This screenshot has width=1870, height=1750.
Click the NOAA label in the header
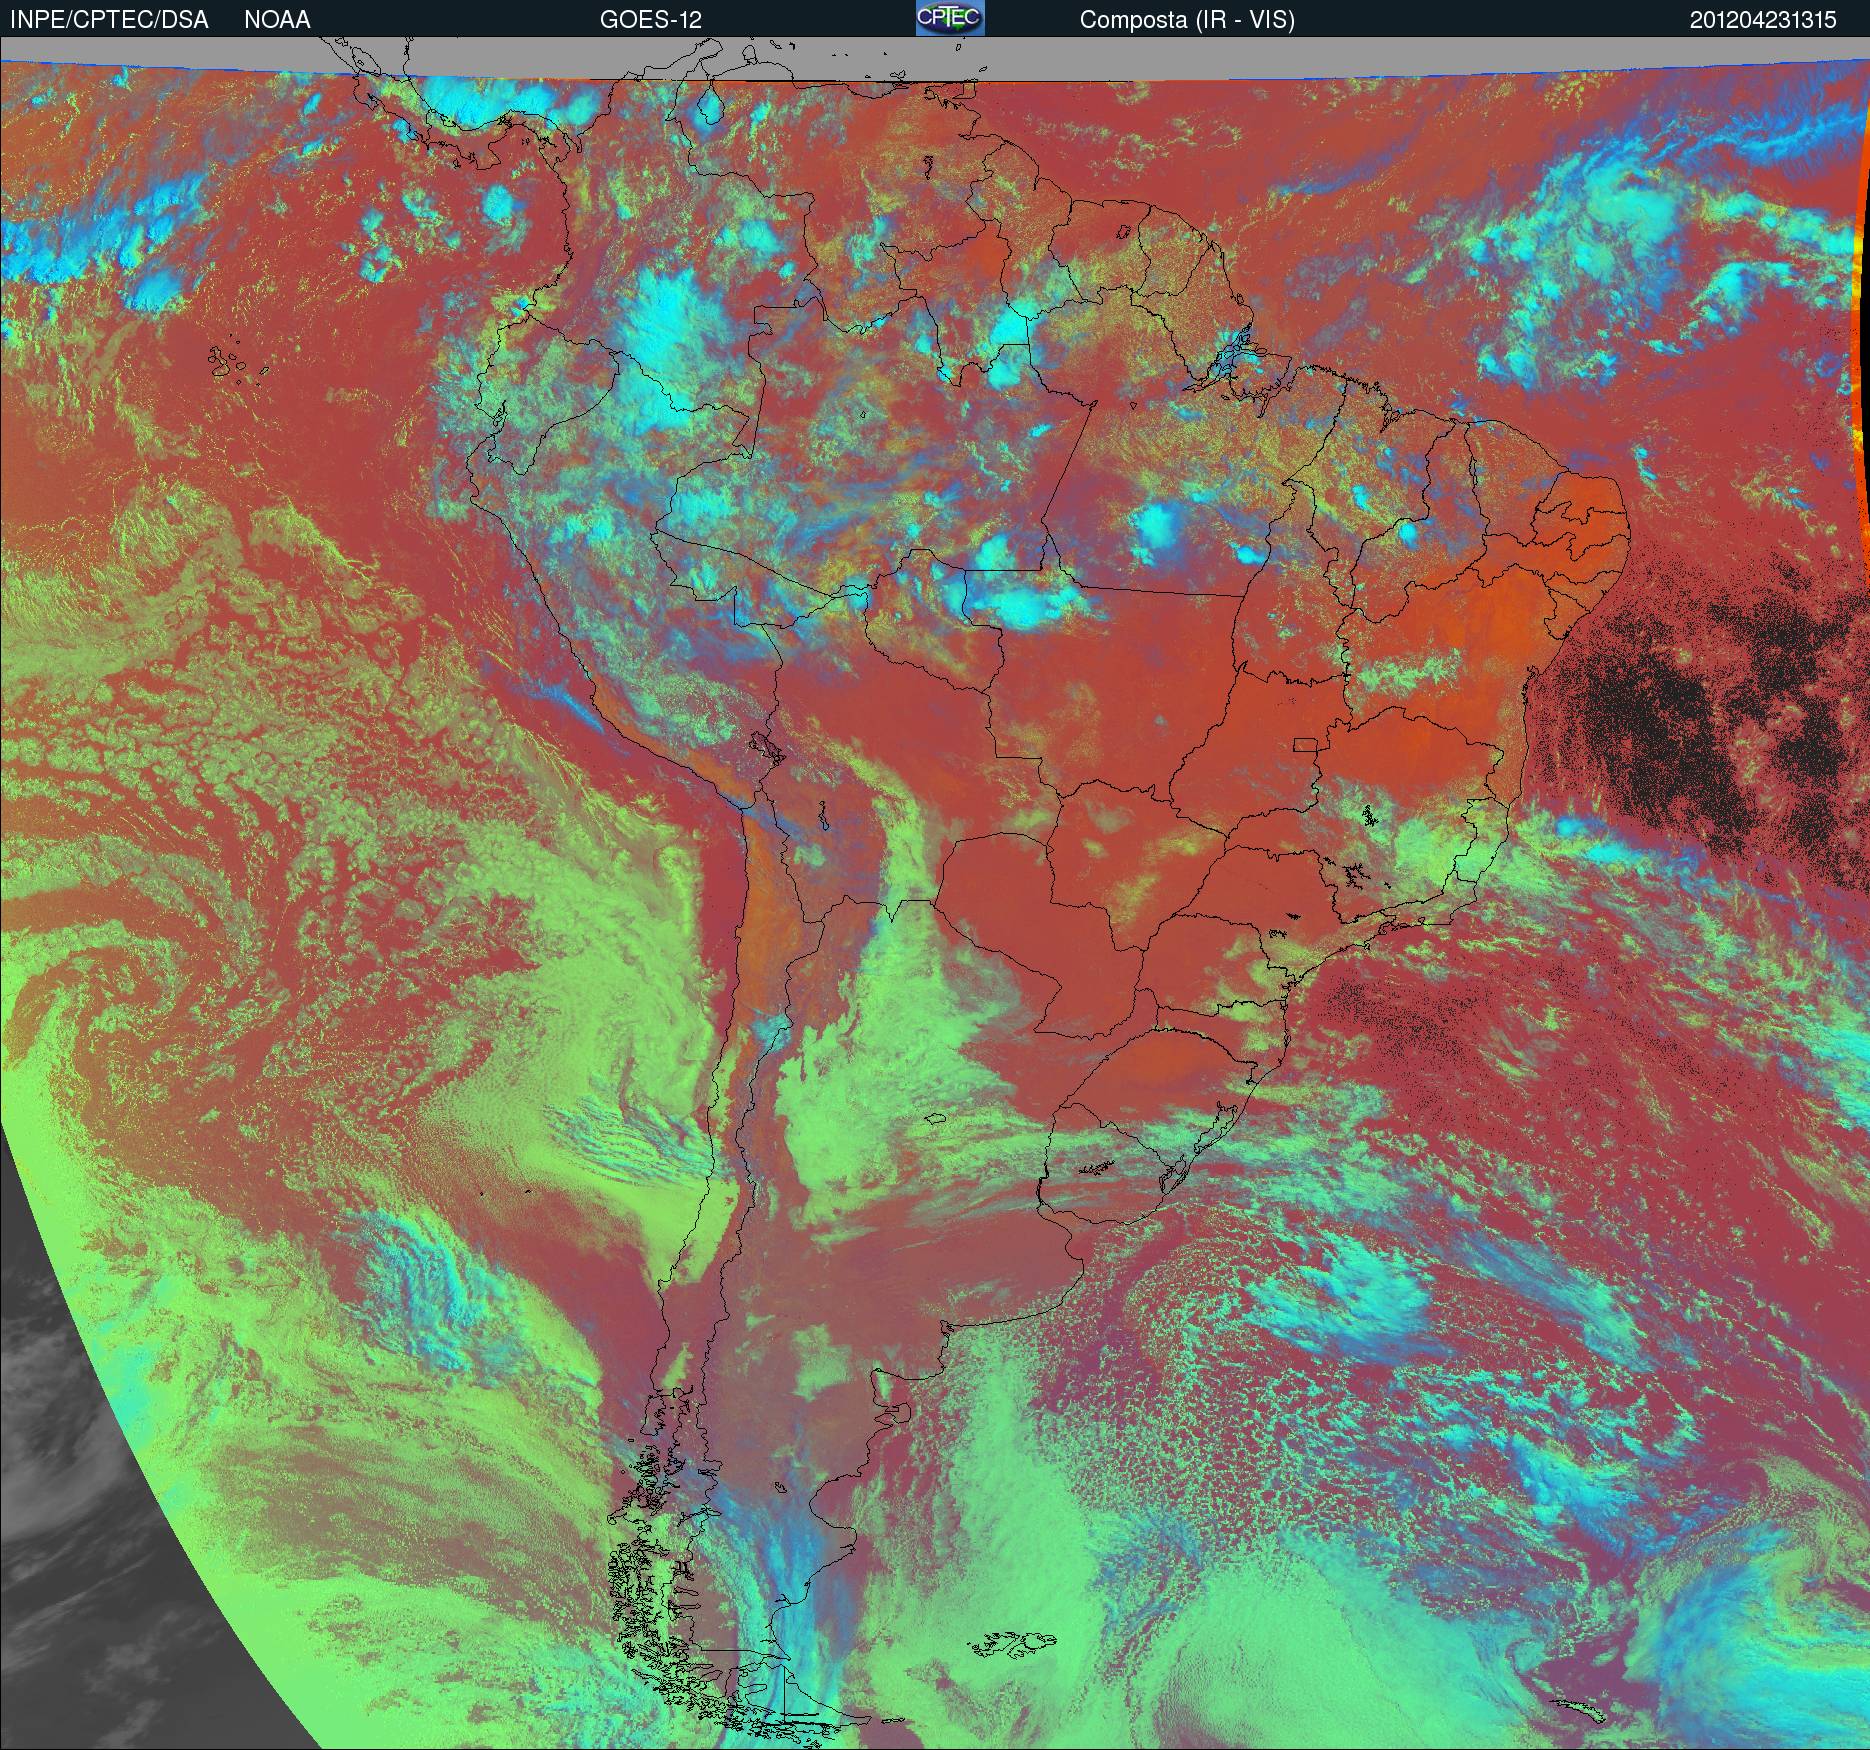277,20
